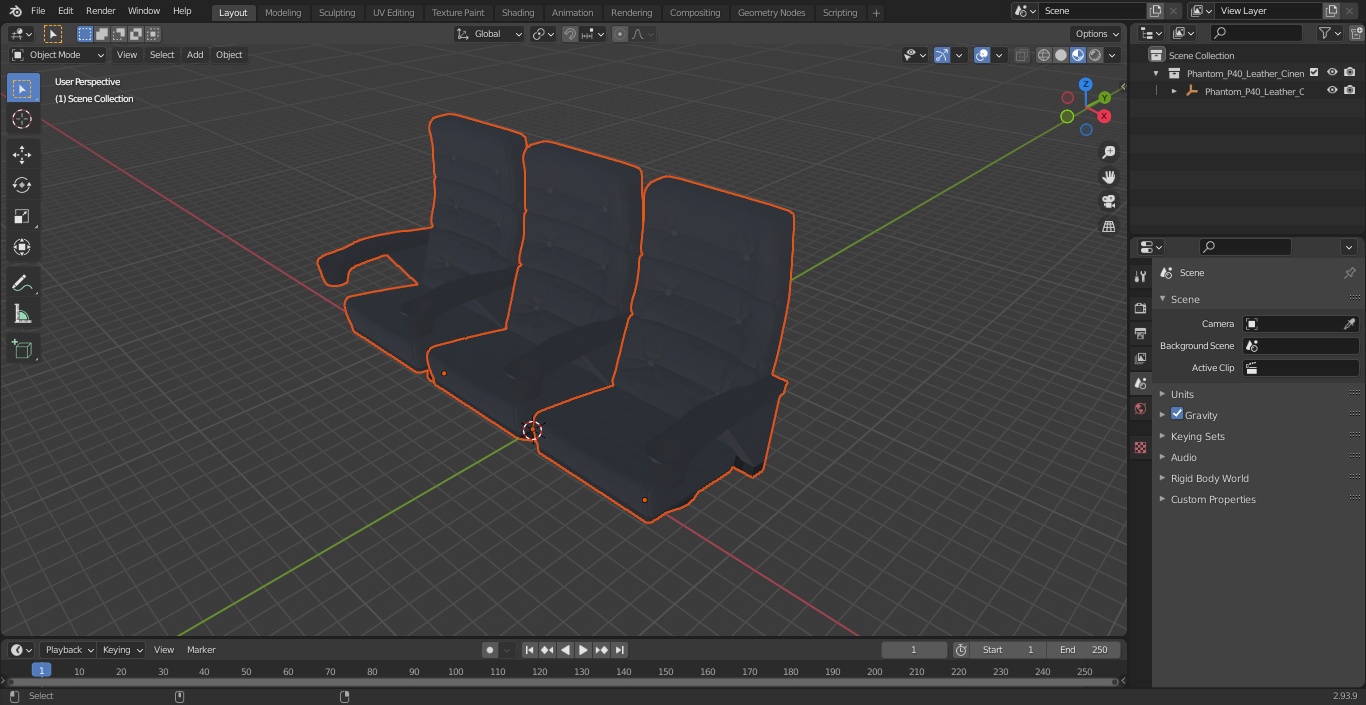This screenshot has width=1366, height=705.
Task: Click frame 100 on the timeline ruler
Action: (456, 672)
